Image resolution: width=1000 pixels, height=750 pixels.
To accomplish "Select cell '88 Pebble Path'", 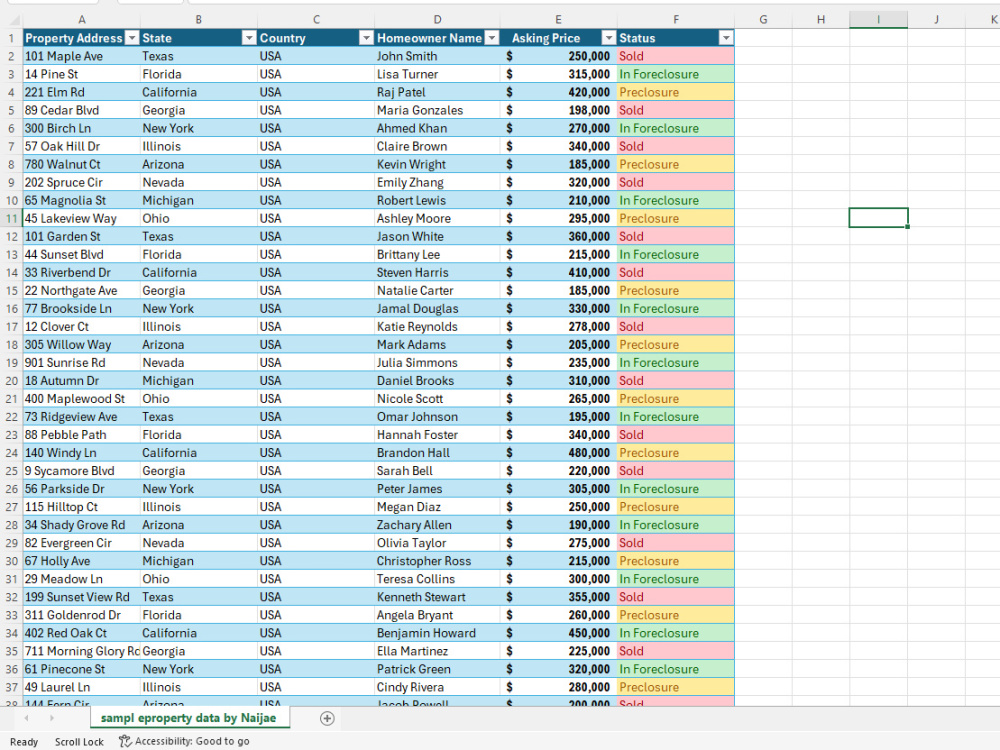I will pos(82,435).
